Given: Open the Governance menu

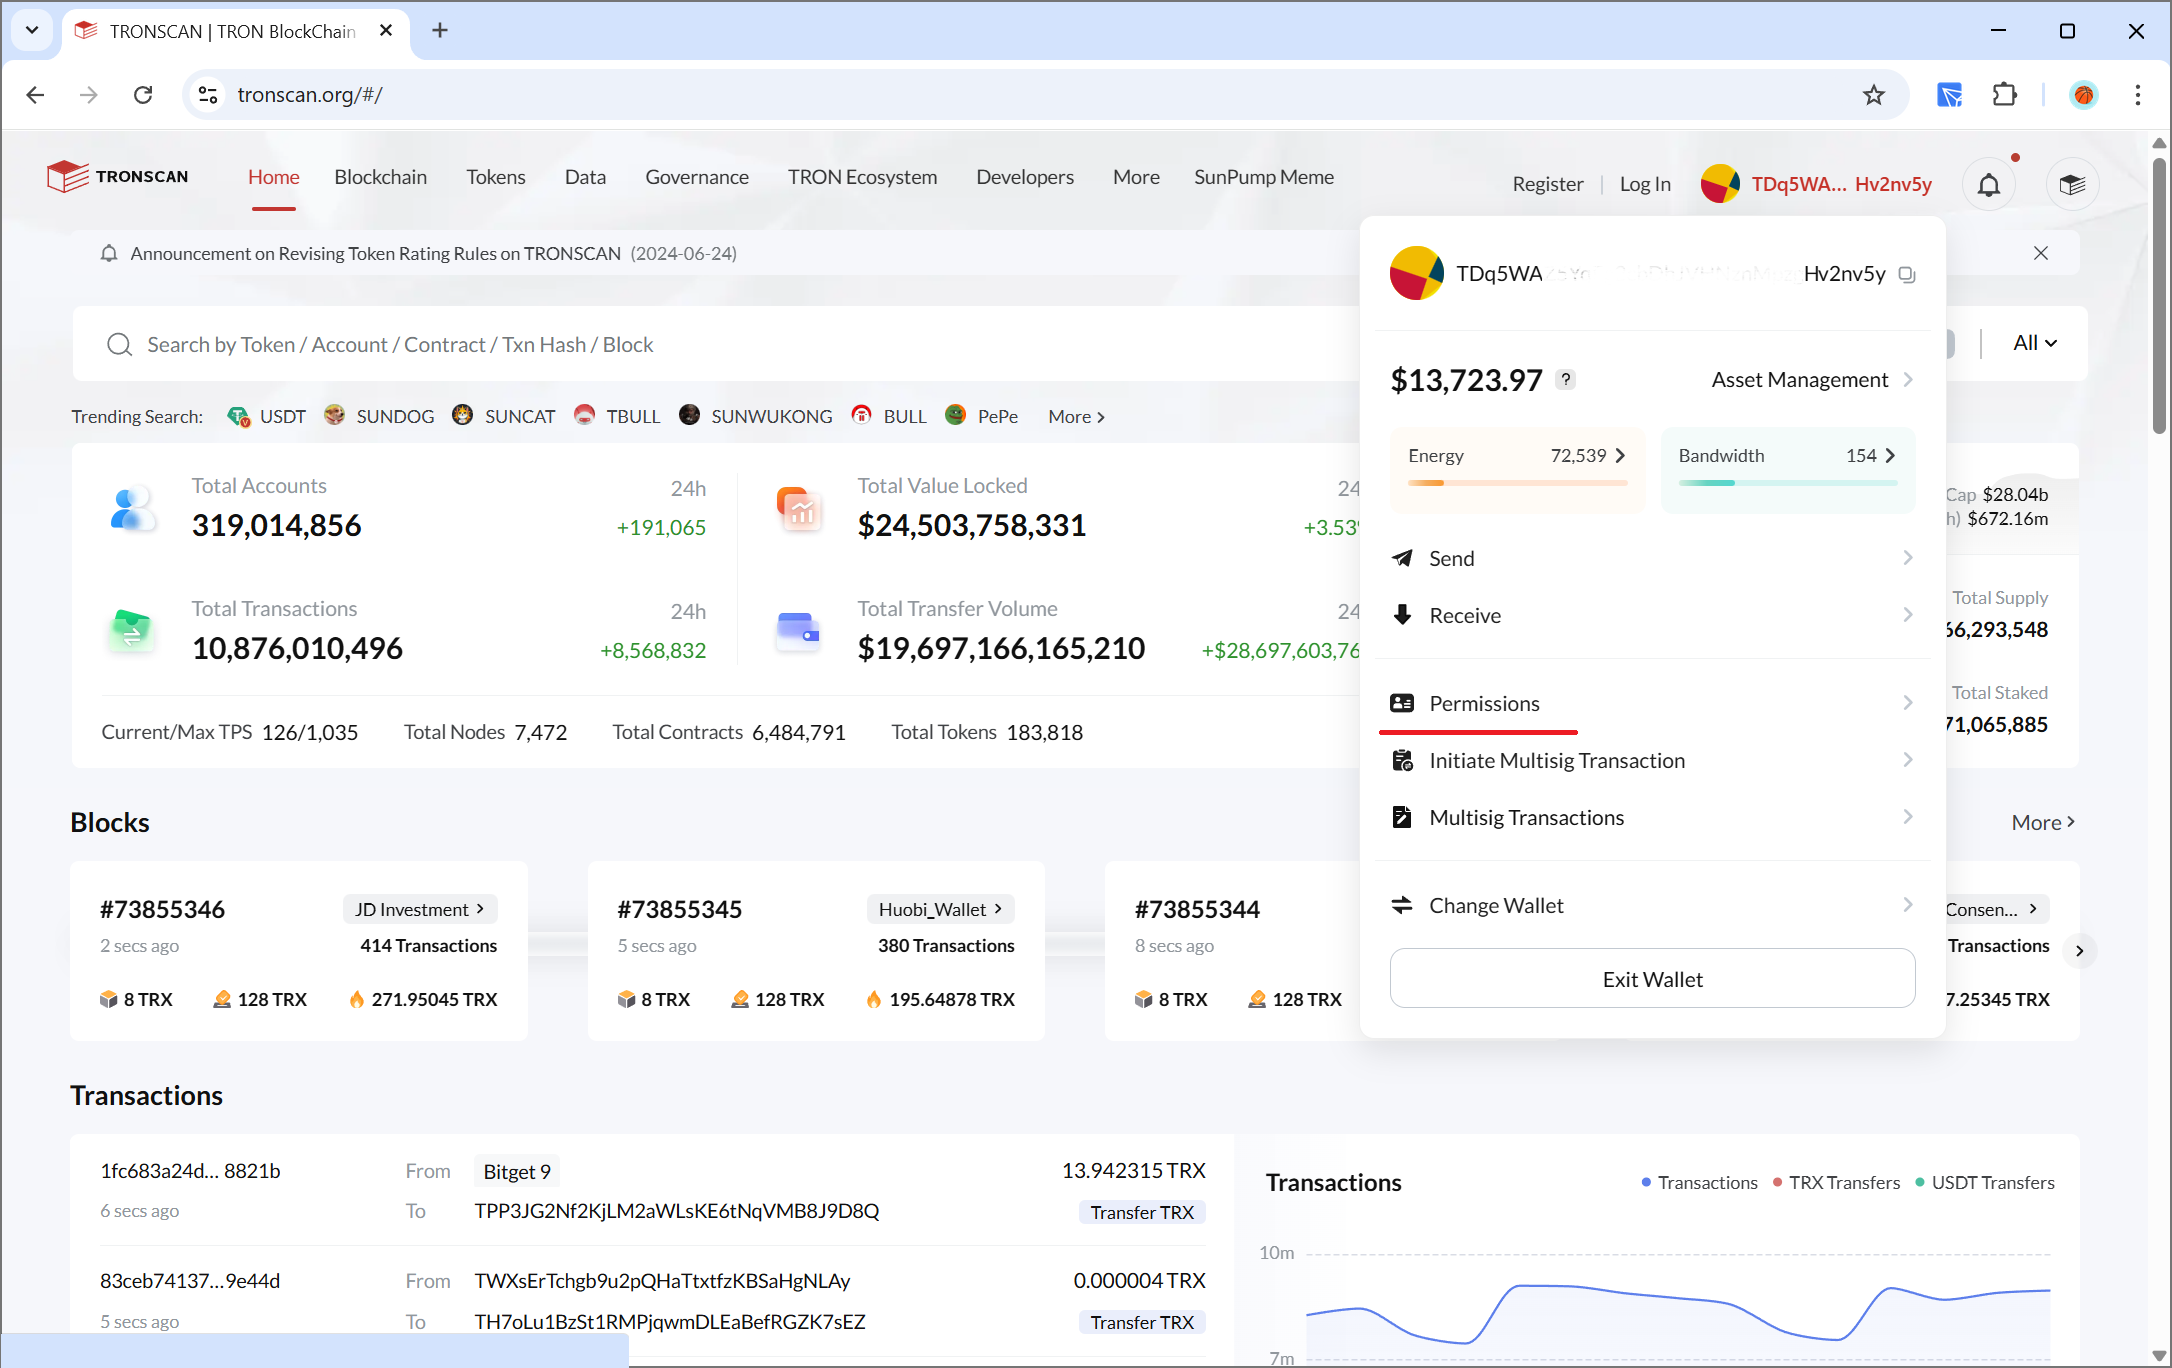Looking at the screenshot, I should (x=697, y=178).
